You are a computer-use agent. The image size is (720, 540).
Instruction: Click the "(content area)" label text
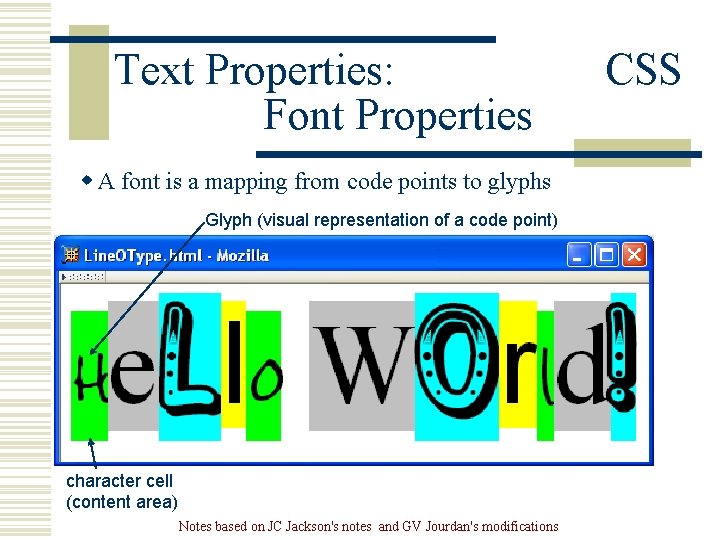[122, 502]
